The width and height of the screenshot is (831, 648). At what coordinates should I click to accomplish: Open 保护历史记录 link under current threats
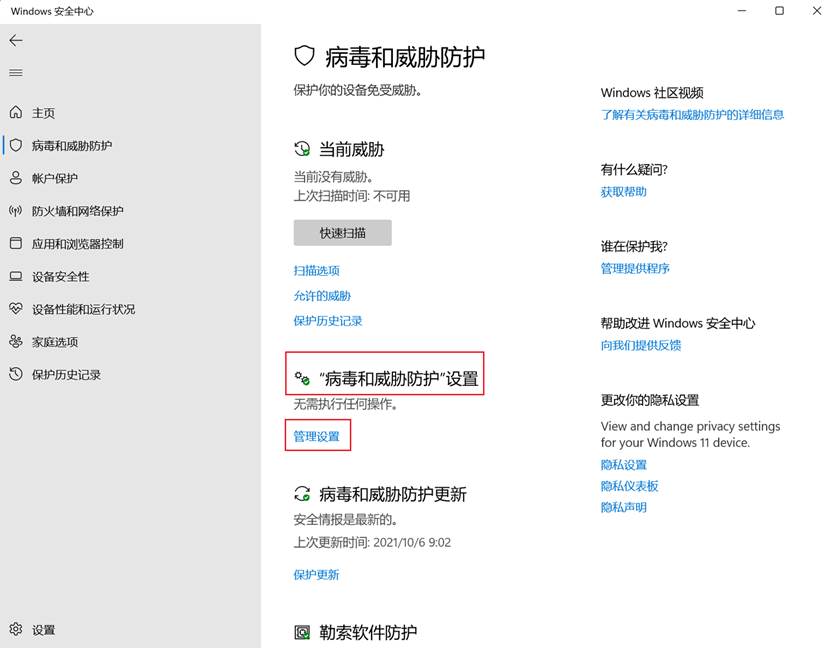click(328, 321)
